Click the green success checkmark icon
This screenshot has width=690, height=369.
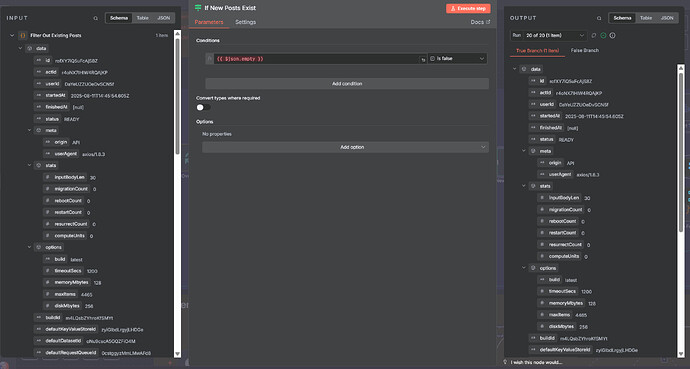tap(603, 35)
